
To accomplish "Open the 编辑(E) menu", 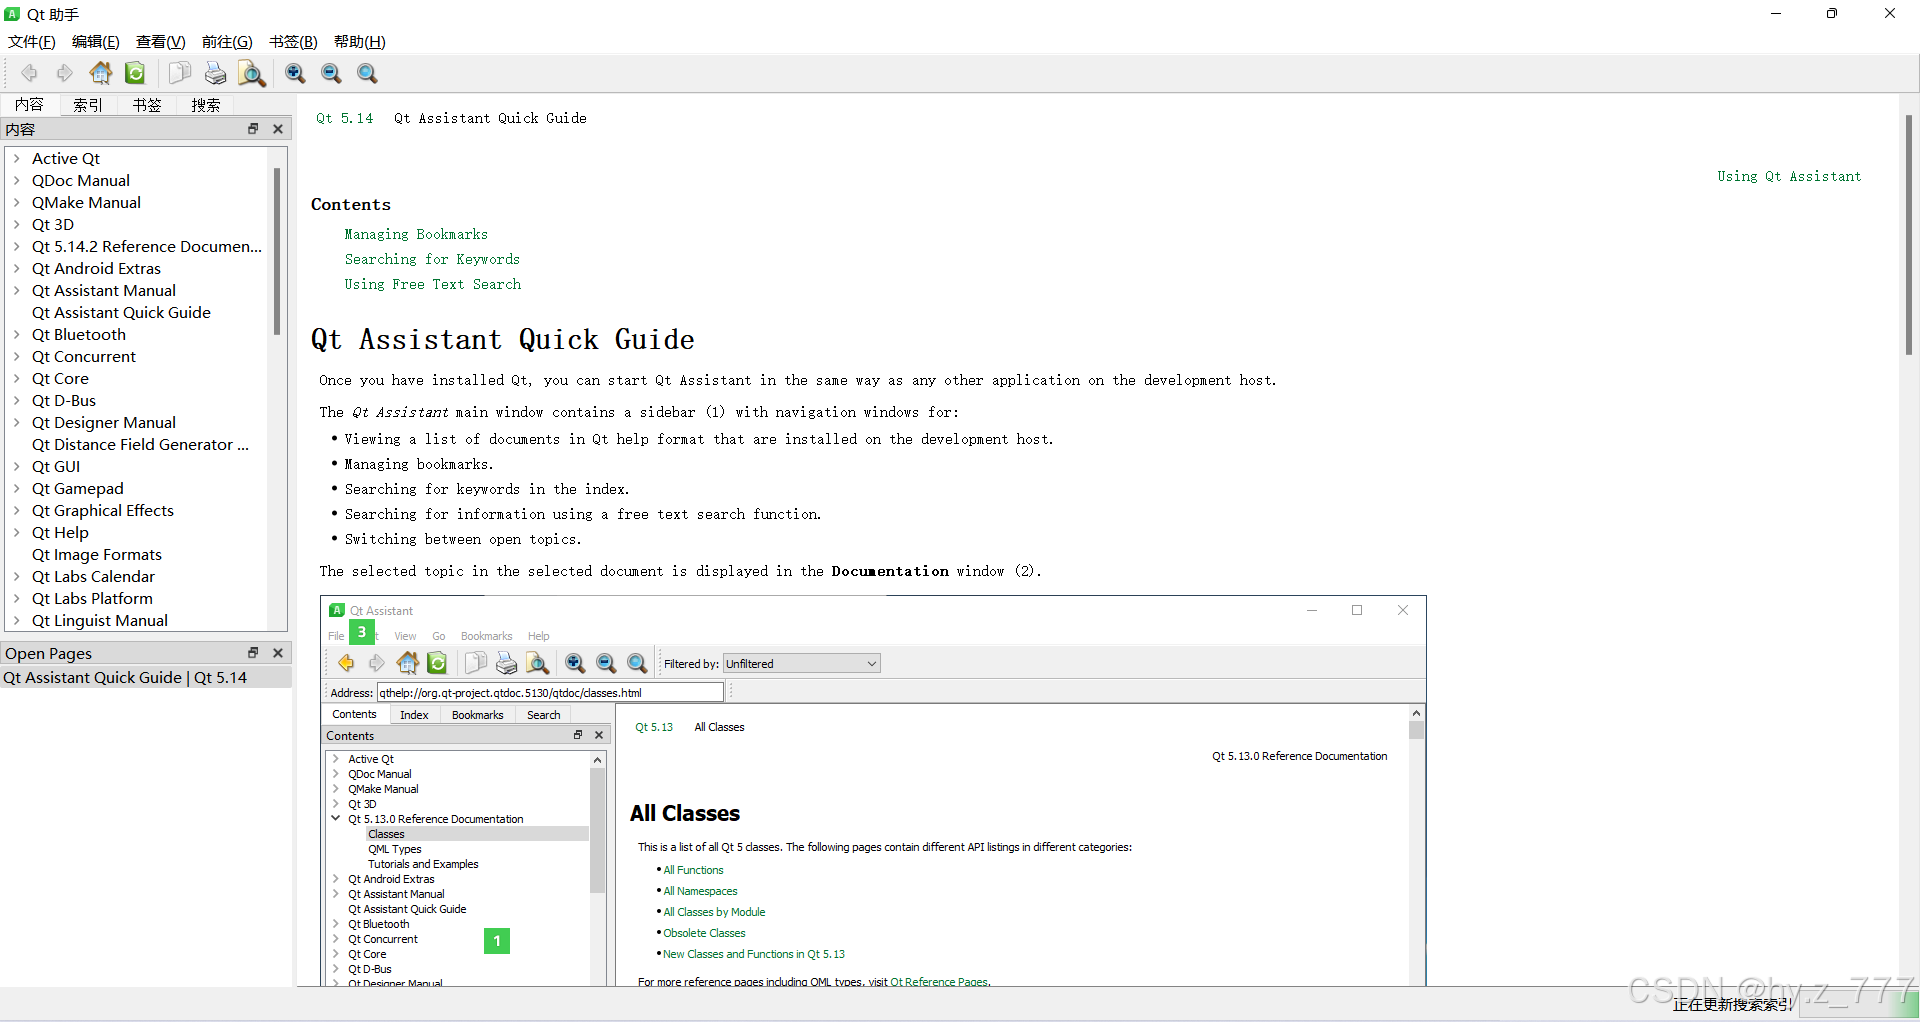I will pyautogui.click(x=96, y=42).
